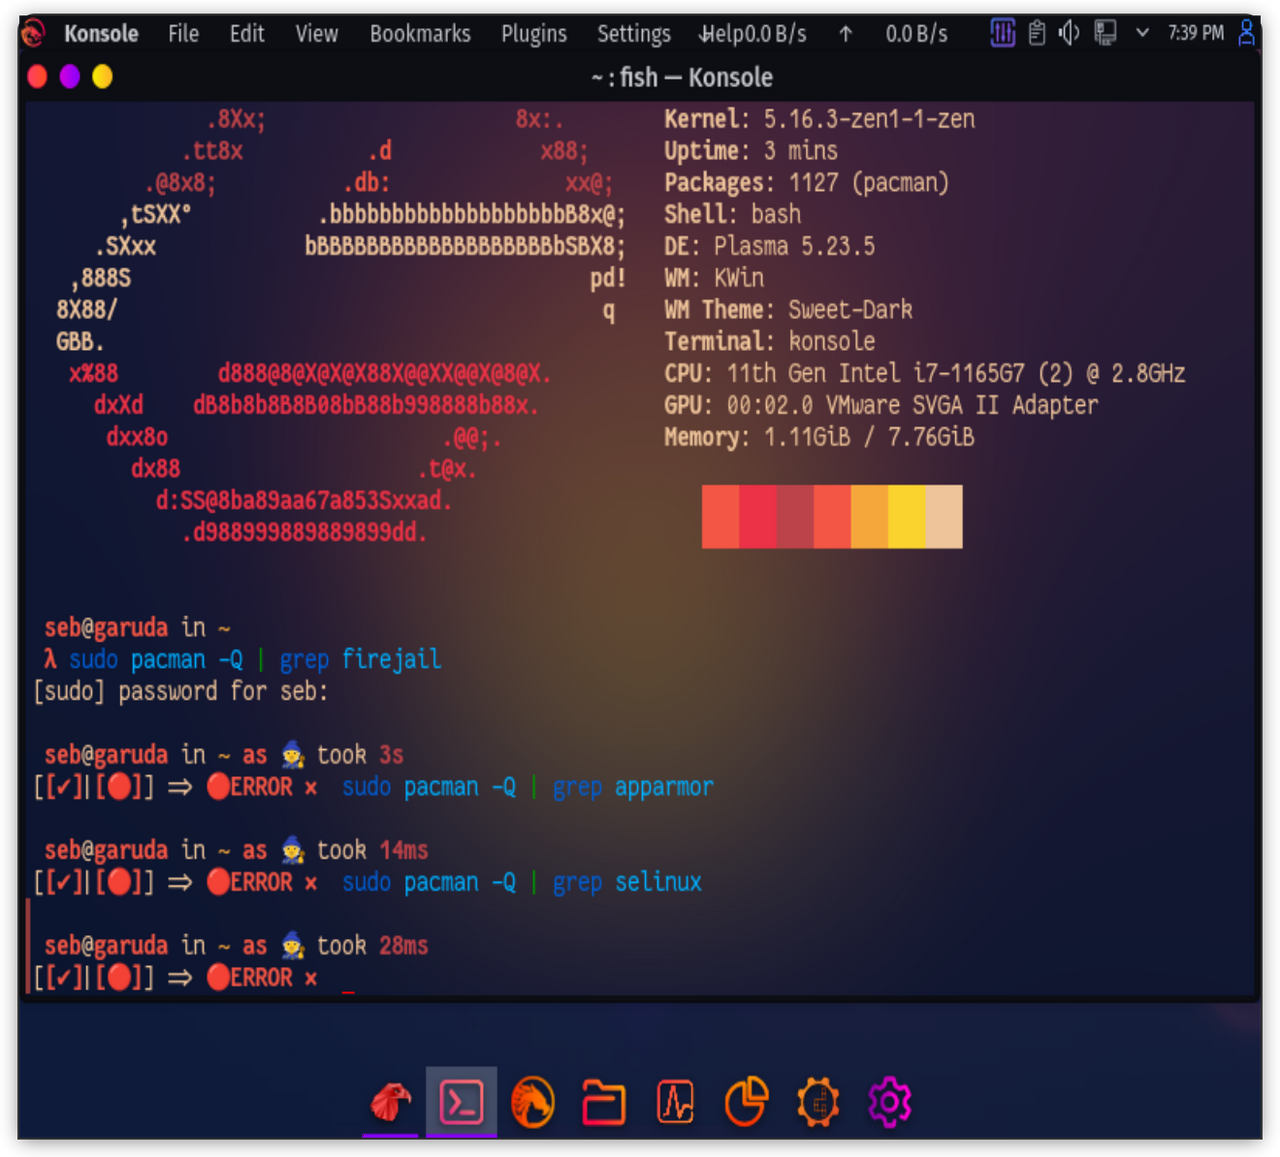Click the Konsole application menu icon
Screen dimensions: 1280x1157
click(x=33, y=34)
